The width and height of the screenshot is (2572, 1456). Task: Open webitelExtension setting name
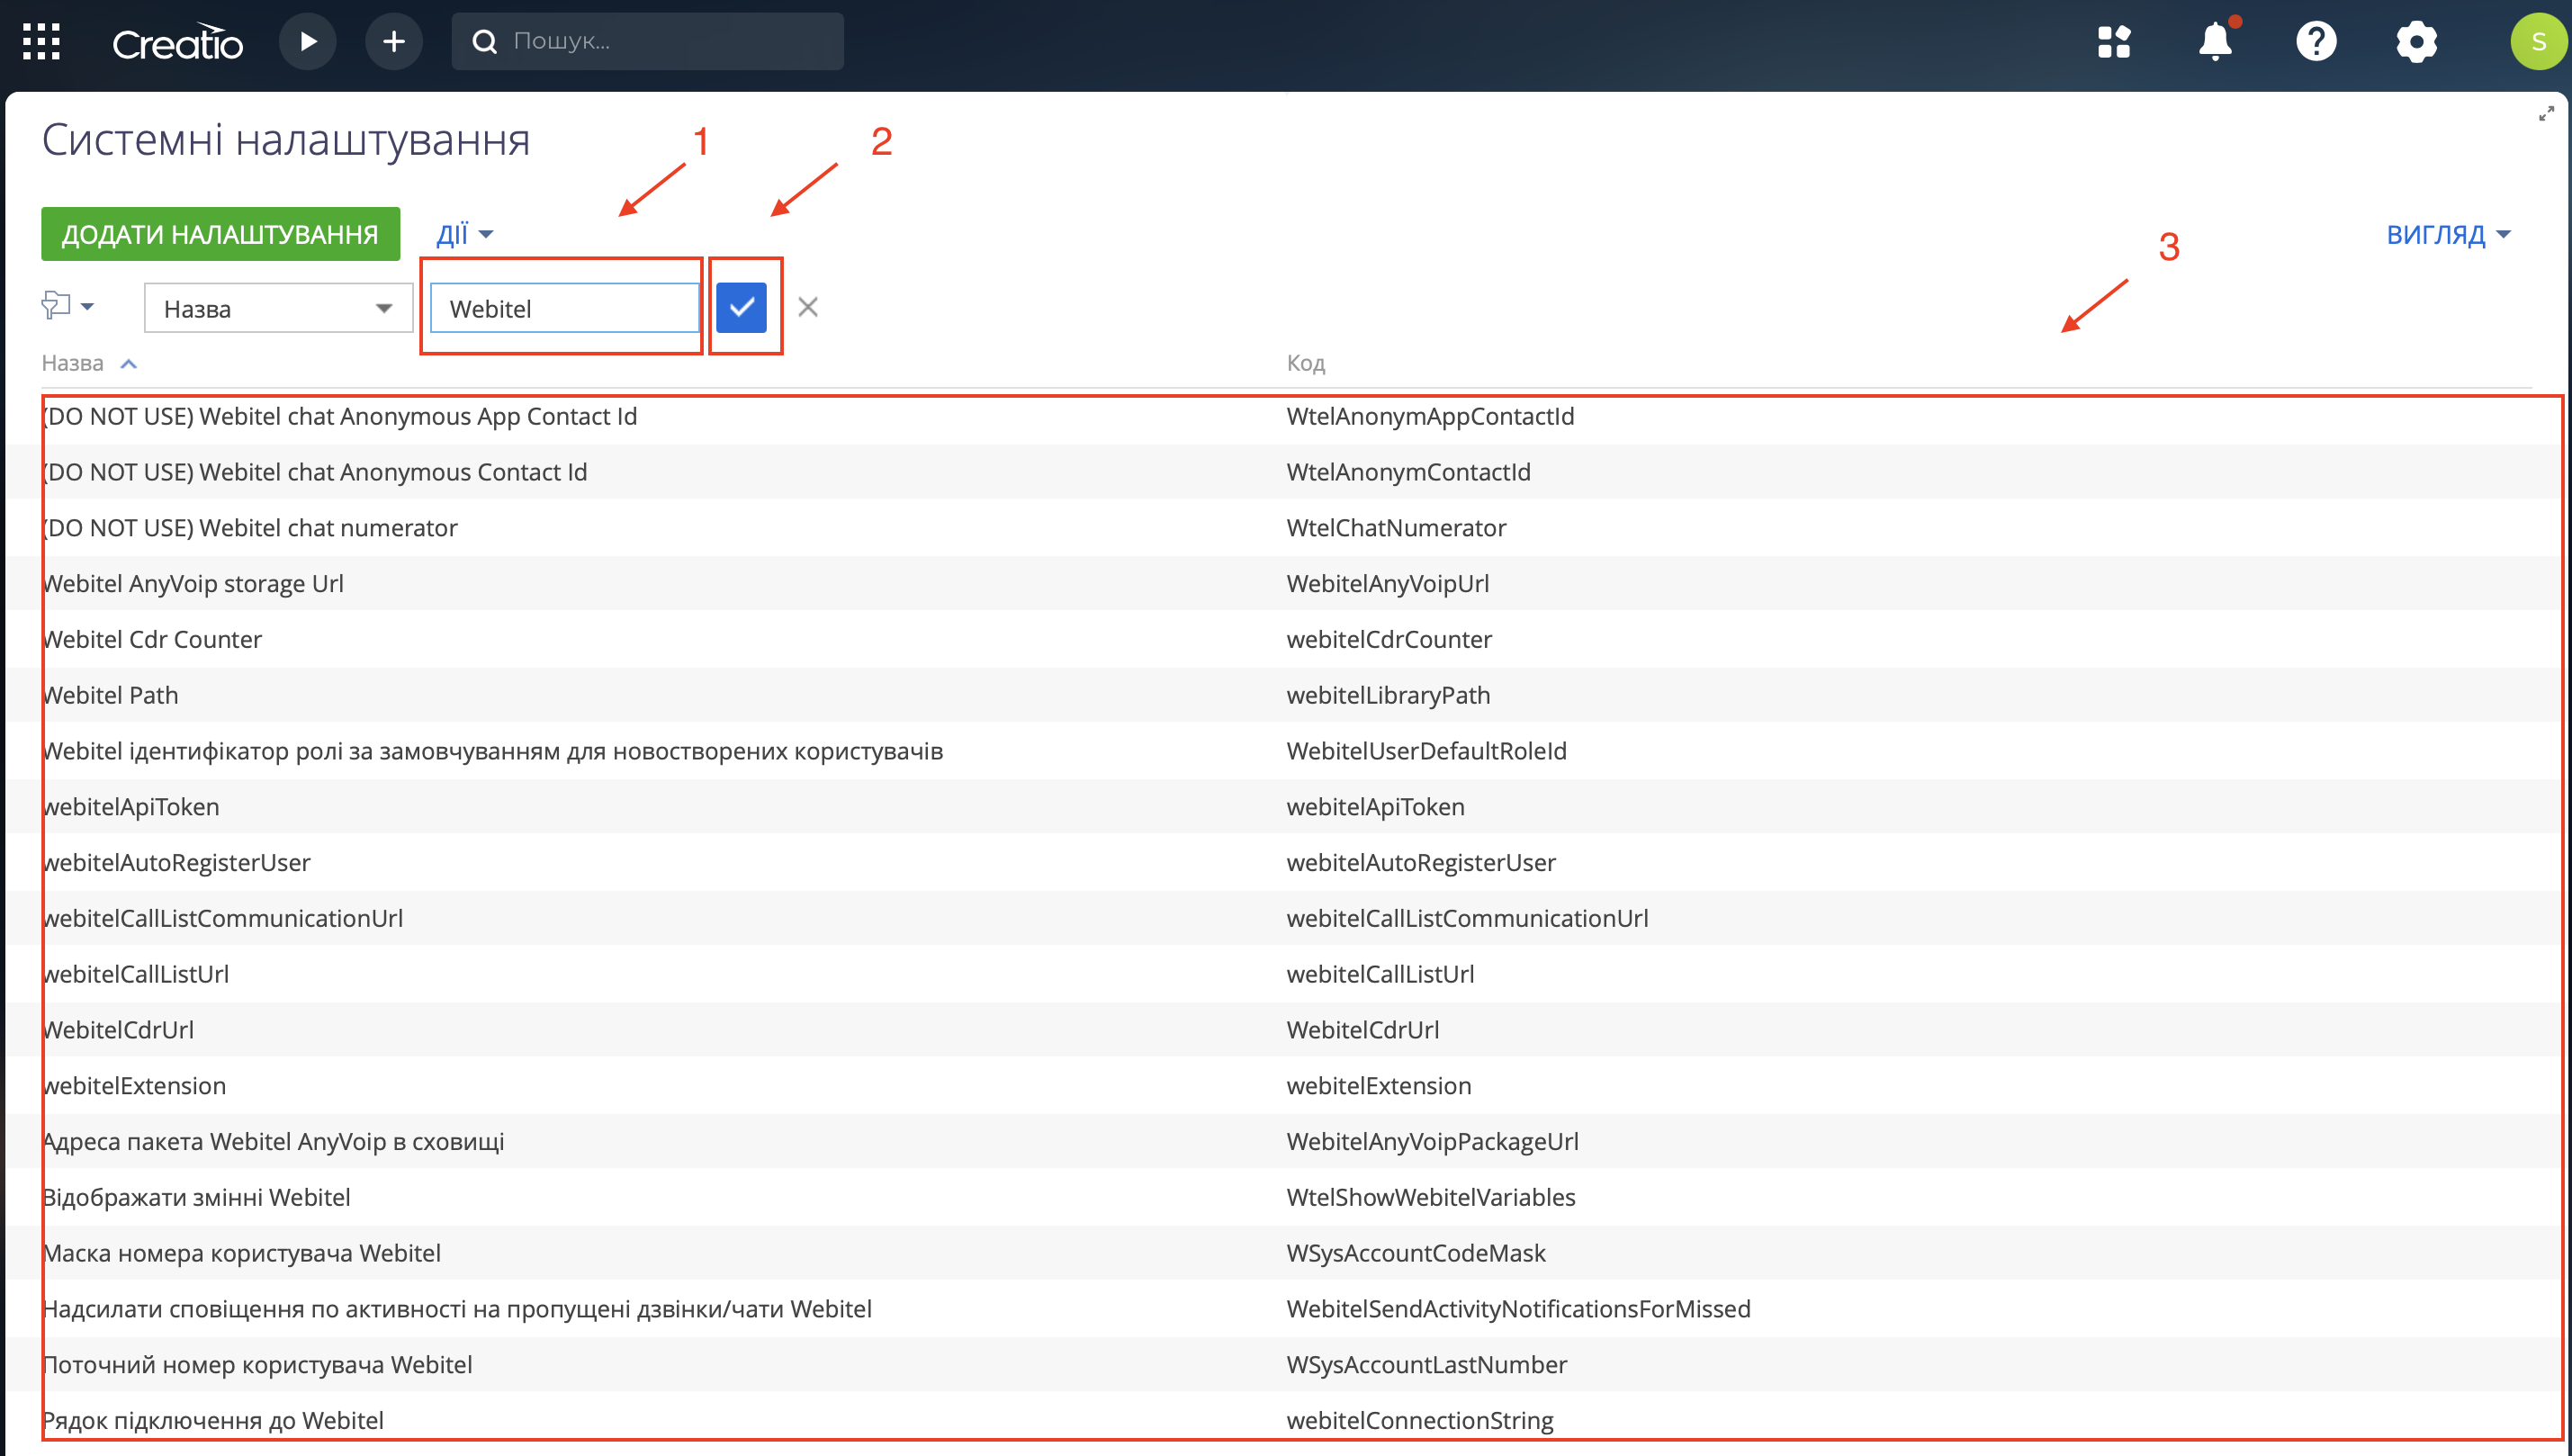(135, 1086)
